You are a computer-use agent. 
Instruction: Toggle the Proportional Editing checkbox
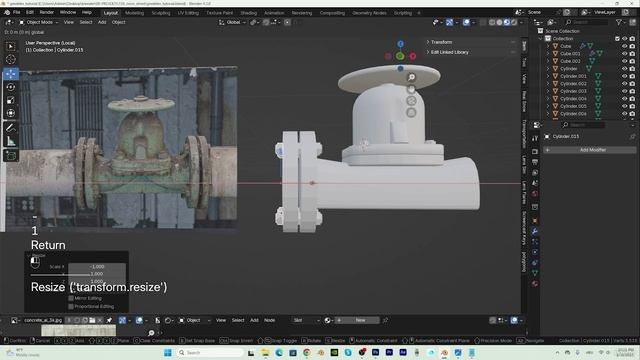point(71,306)
